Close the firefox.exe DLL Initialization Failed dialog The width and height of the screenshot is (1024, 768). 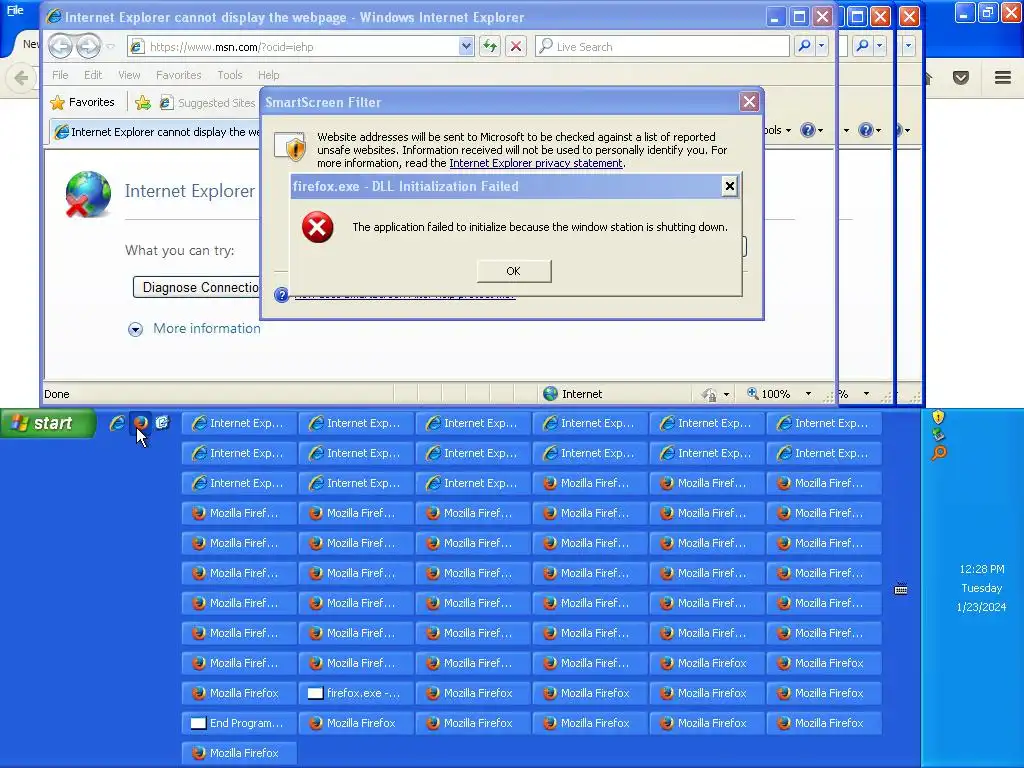[729, 187]
